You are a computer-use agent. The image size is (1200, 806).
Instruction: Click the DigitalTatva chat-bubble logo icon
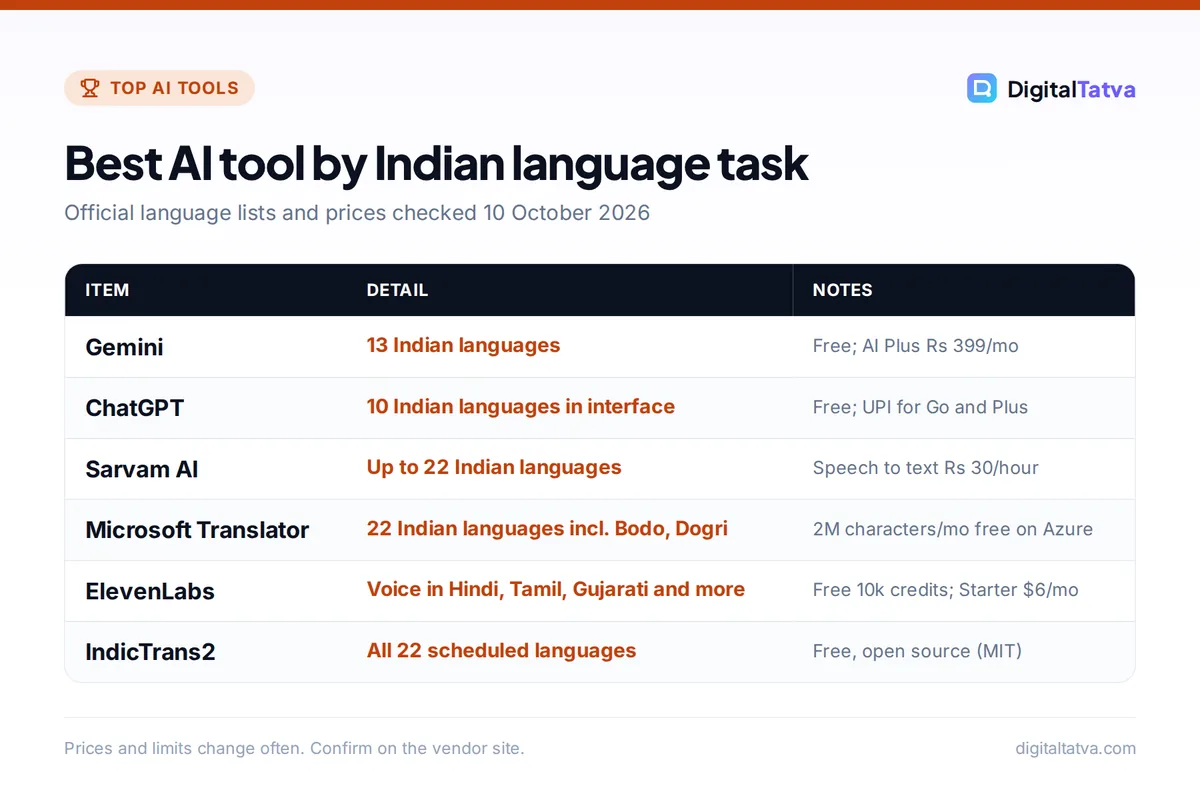coord(982,88)
